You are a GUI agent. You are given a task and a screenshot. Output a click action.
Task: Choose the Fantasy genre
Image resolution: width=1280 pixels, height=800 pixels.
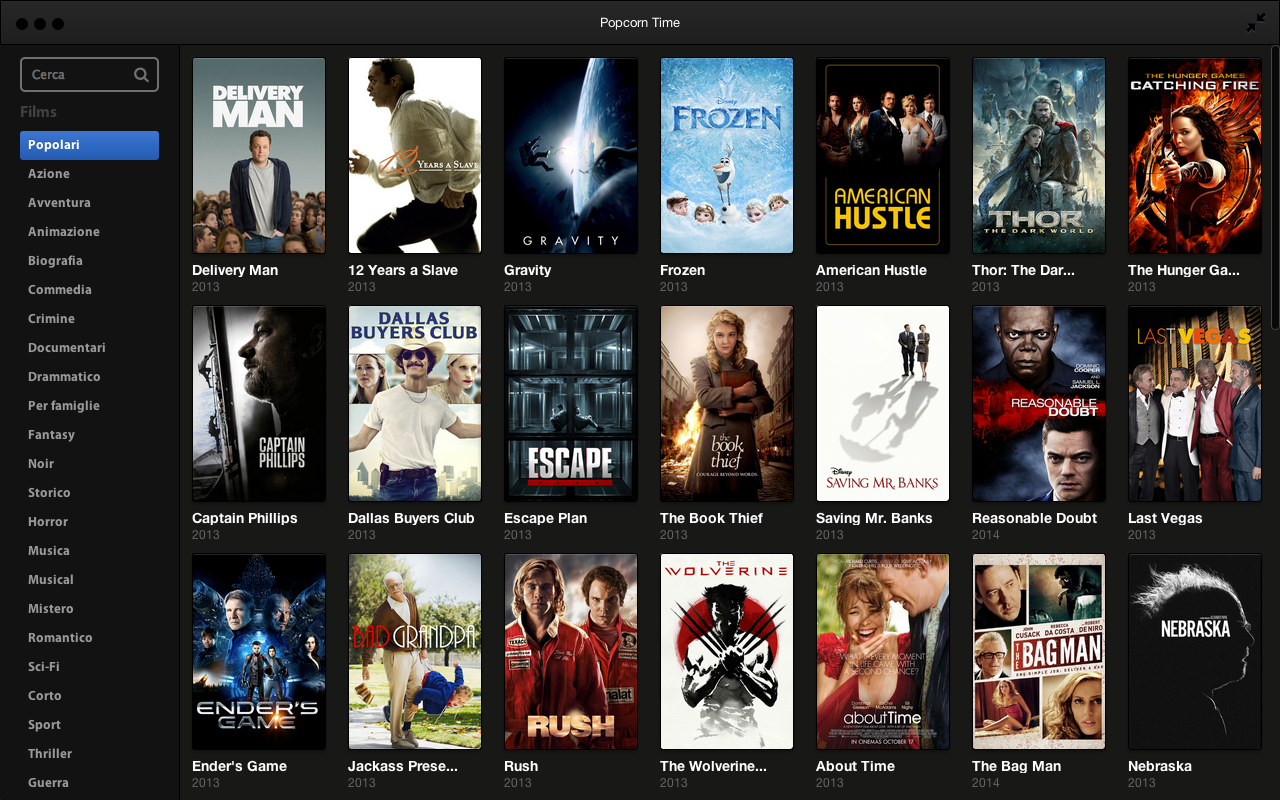pos(51,435)
